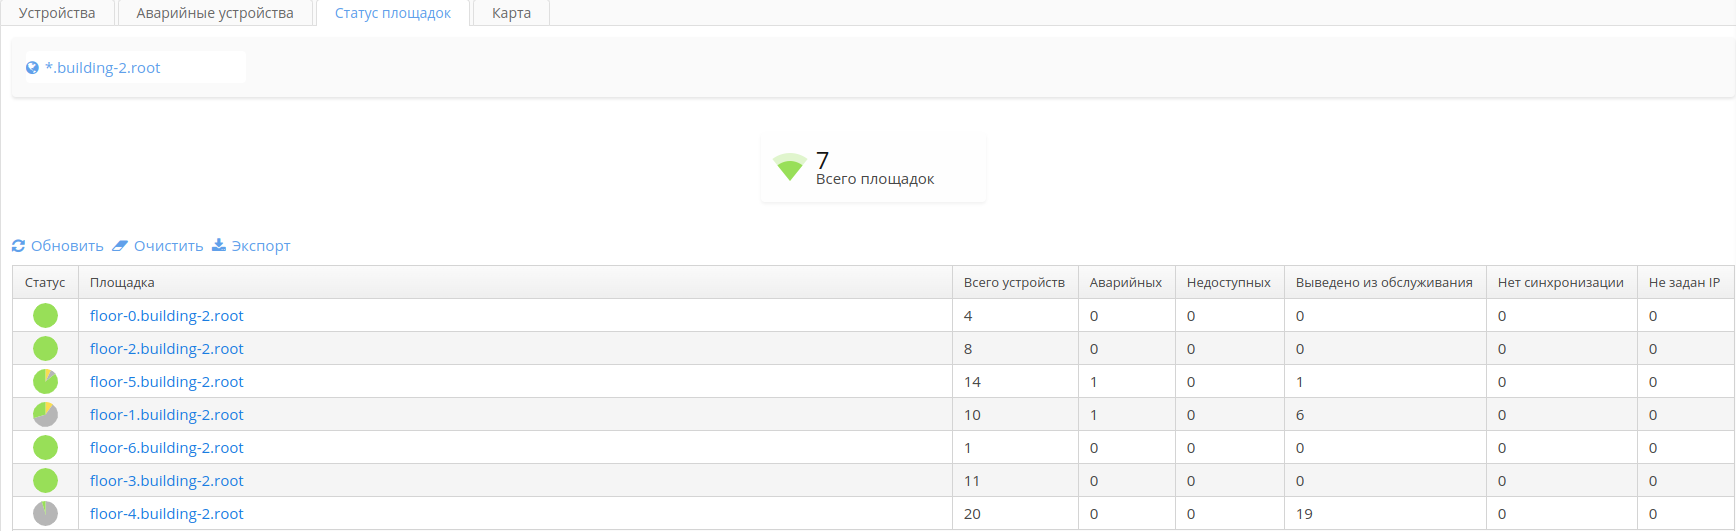Click status pie icon for floor-5 row
The width and height of the screenshot is (1736, 531).
(45, 382)
